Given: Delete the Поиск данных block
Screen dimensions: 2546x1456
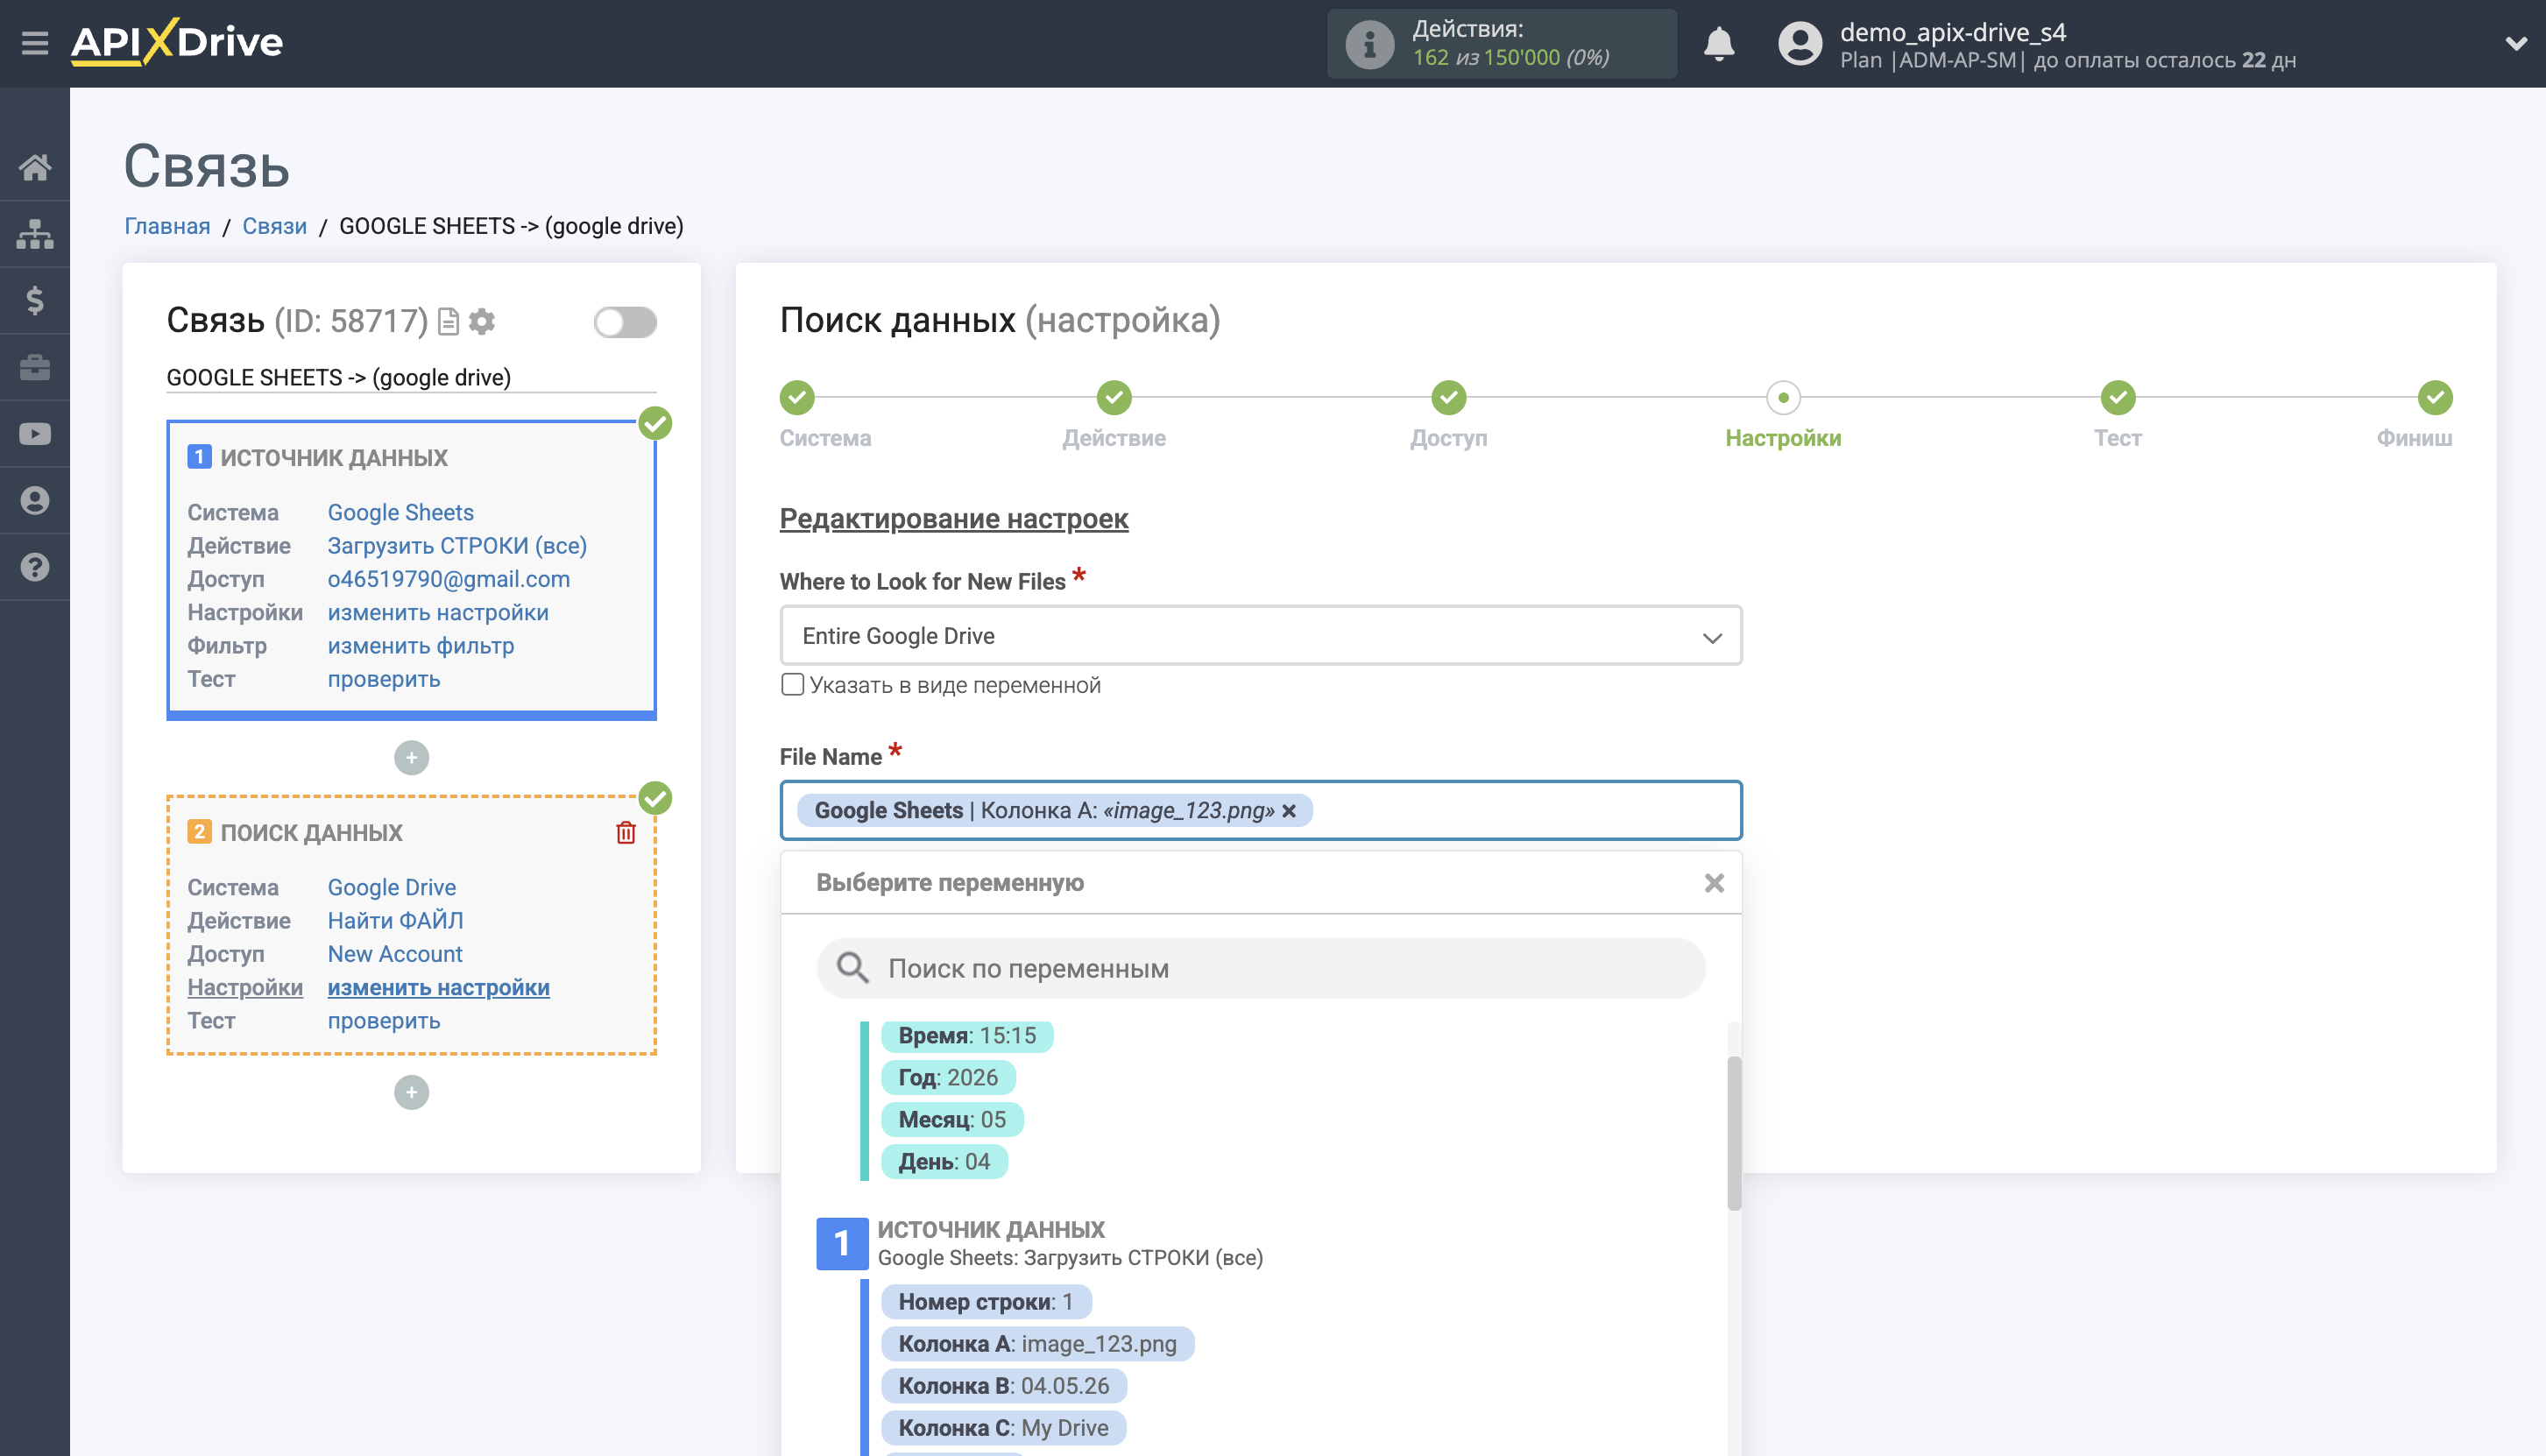Looking at the screenshot, I should point(626,832).
